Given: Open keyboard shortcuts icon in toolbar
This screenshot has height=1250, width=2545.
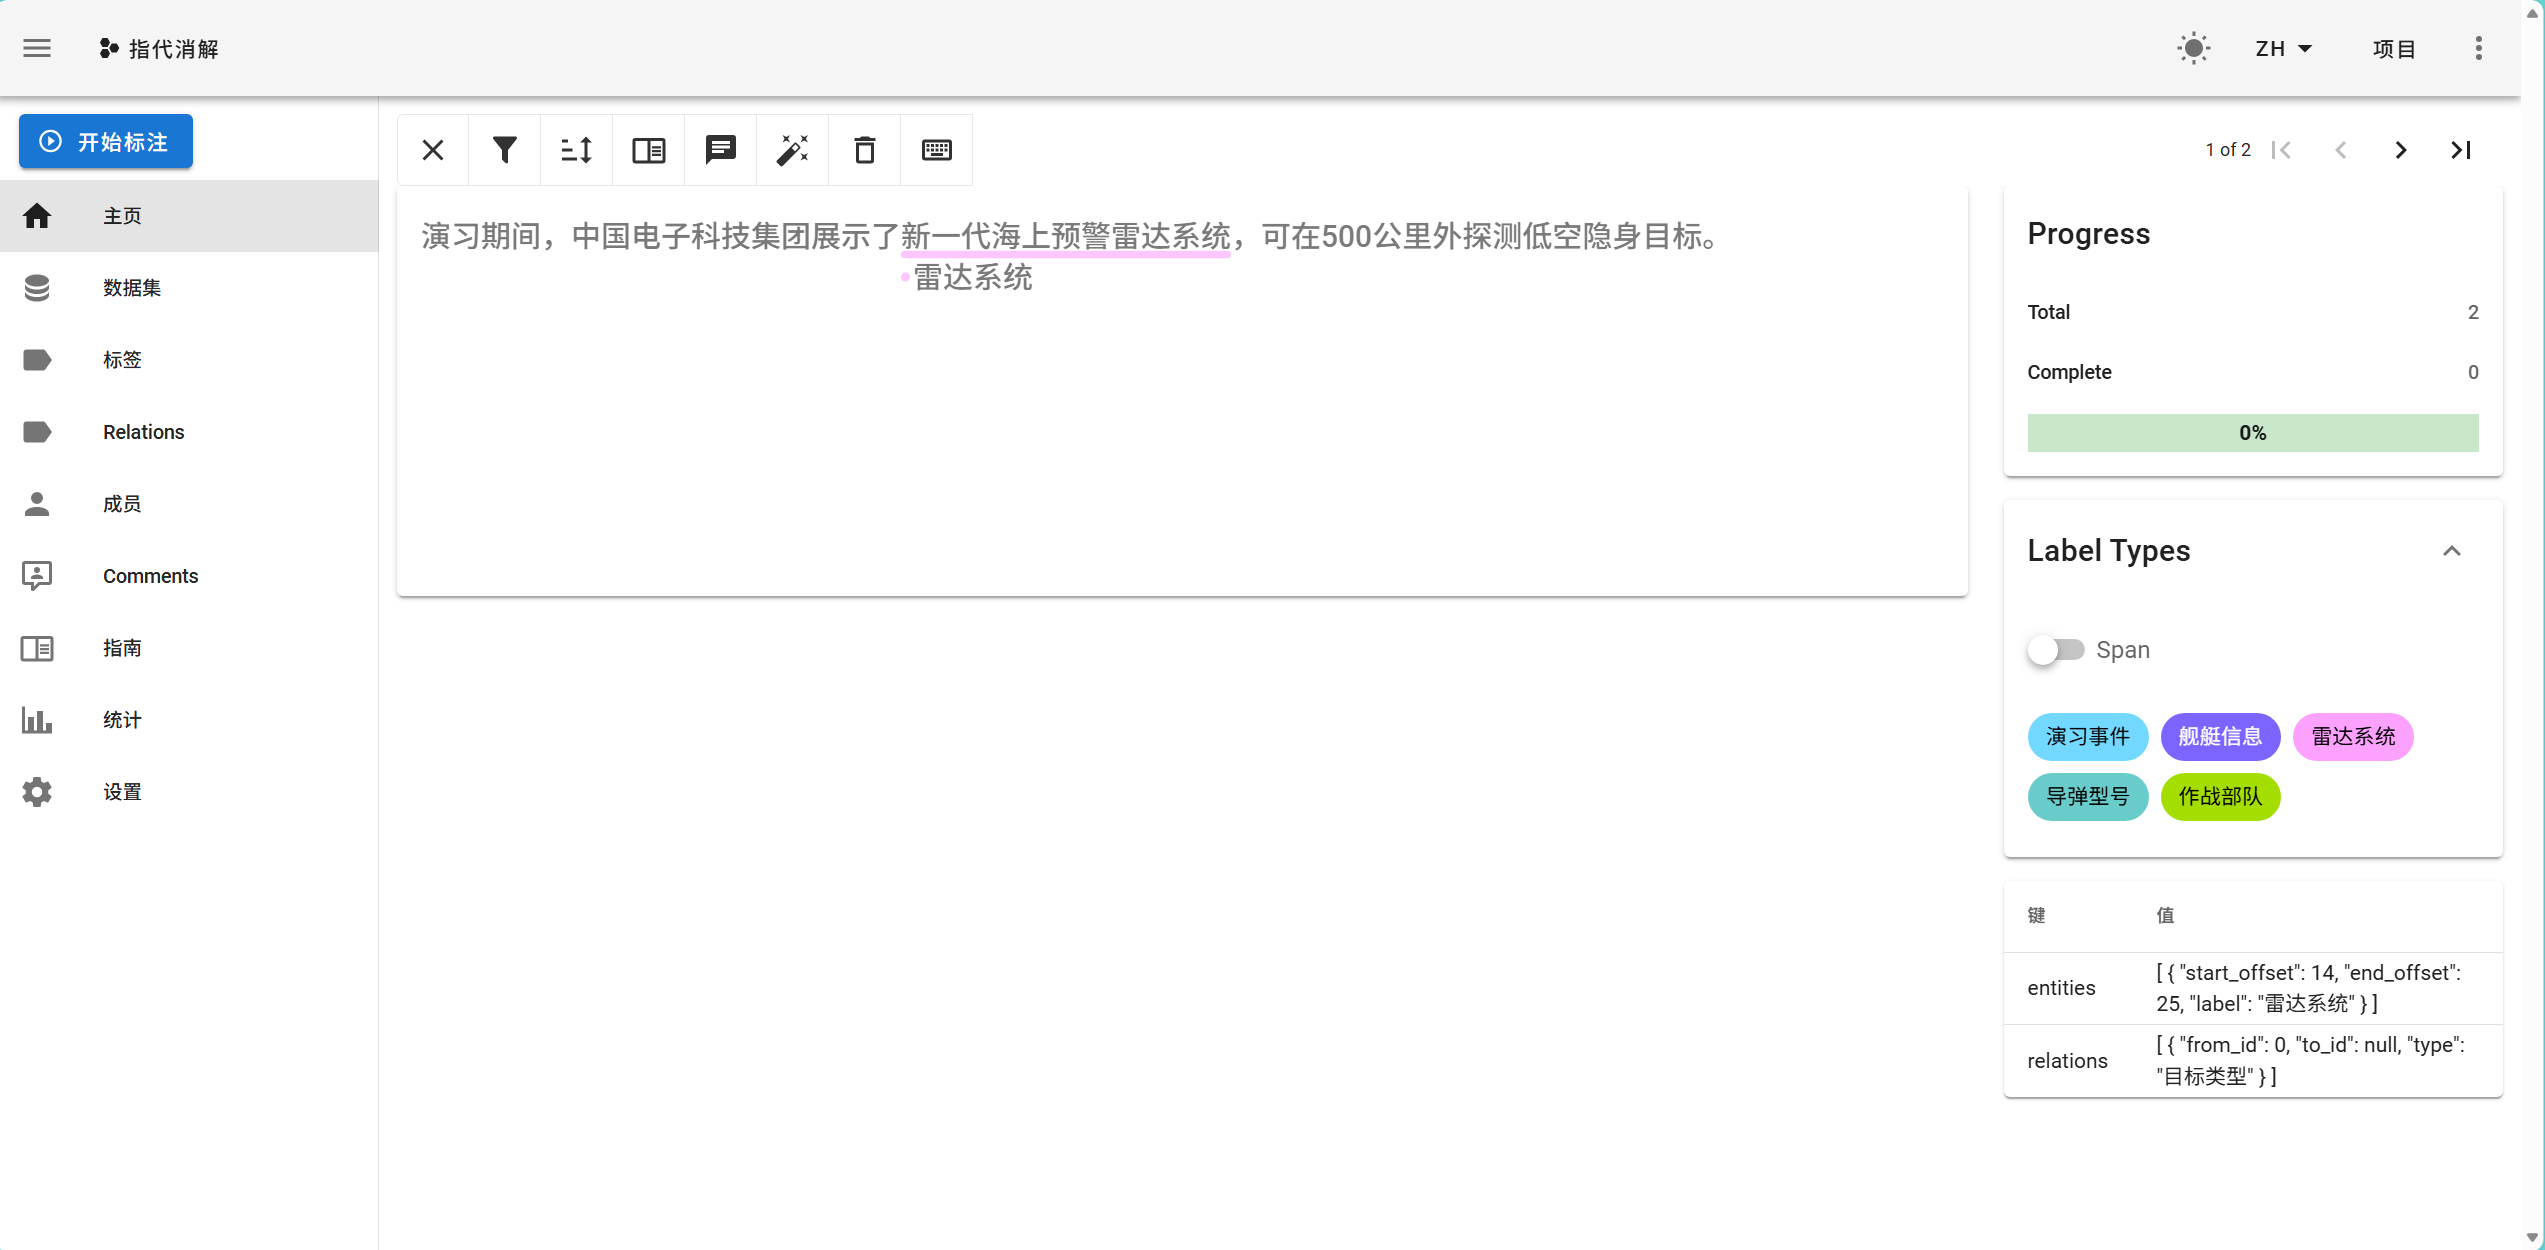Looking at the screenshot, I should click(x=937, y=150).
